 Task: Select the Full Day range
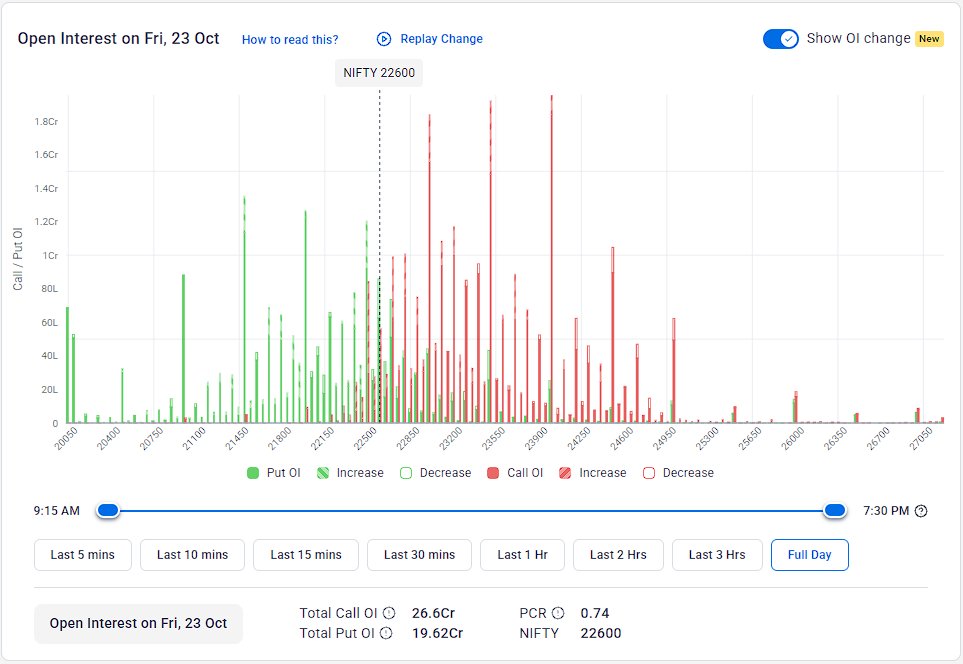coord(809,555)
